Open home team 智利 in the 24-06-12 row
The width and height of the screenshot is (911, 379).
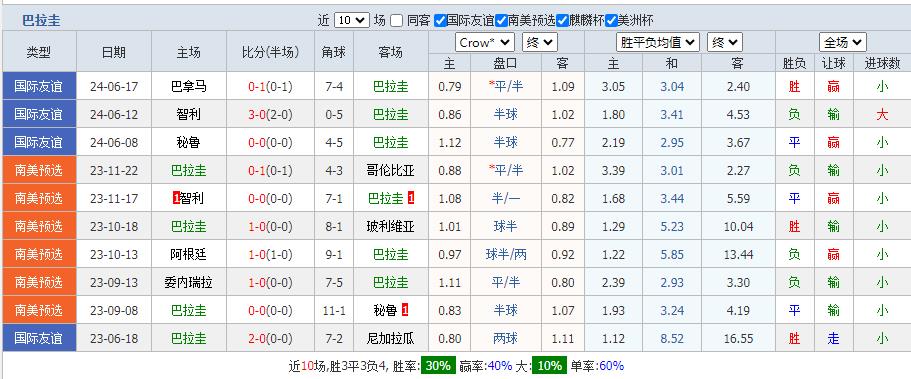[x=189, y=115]
